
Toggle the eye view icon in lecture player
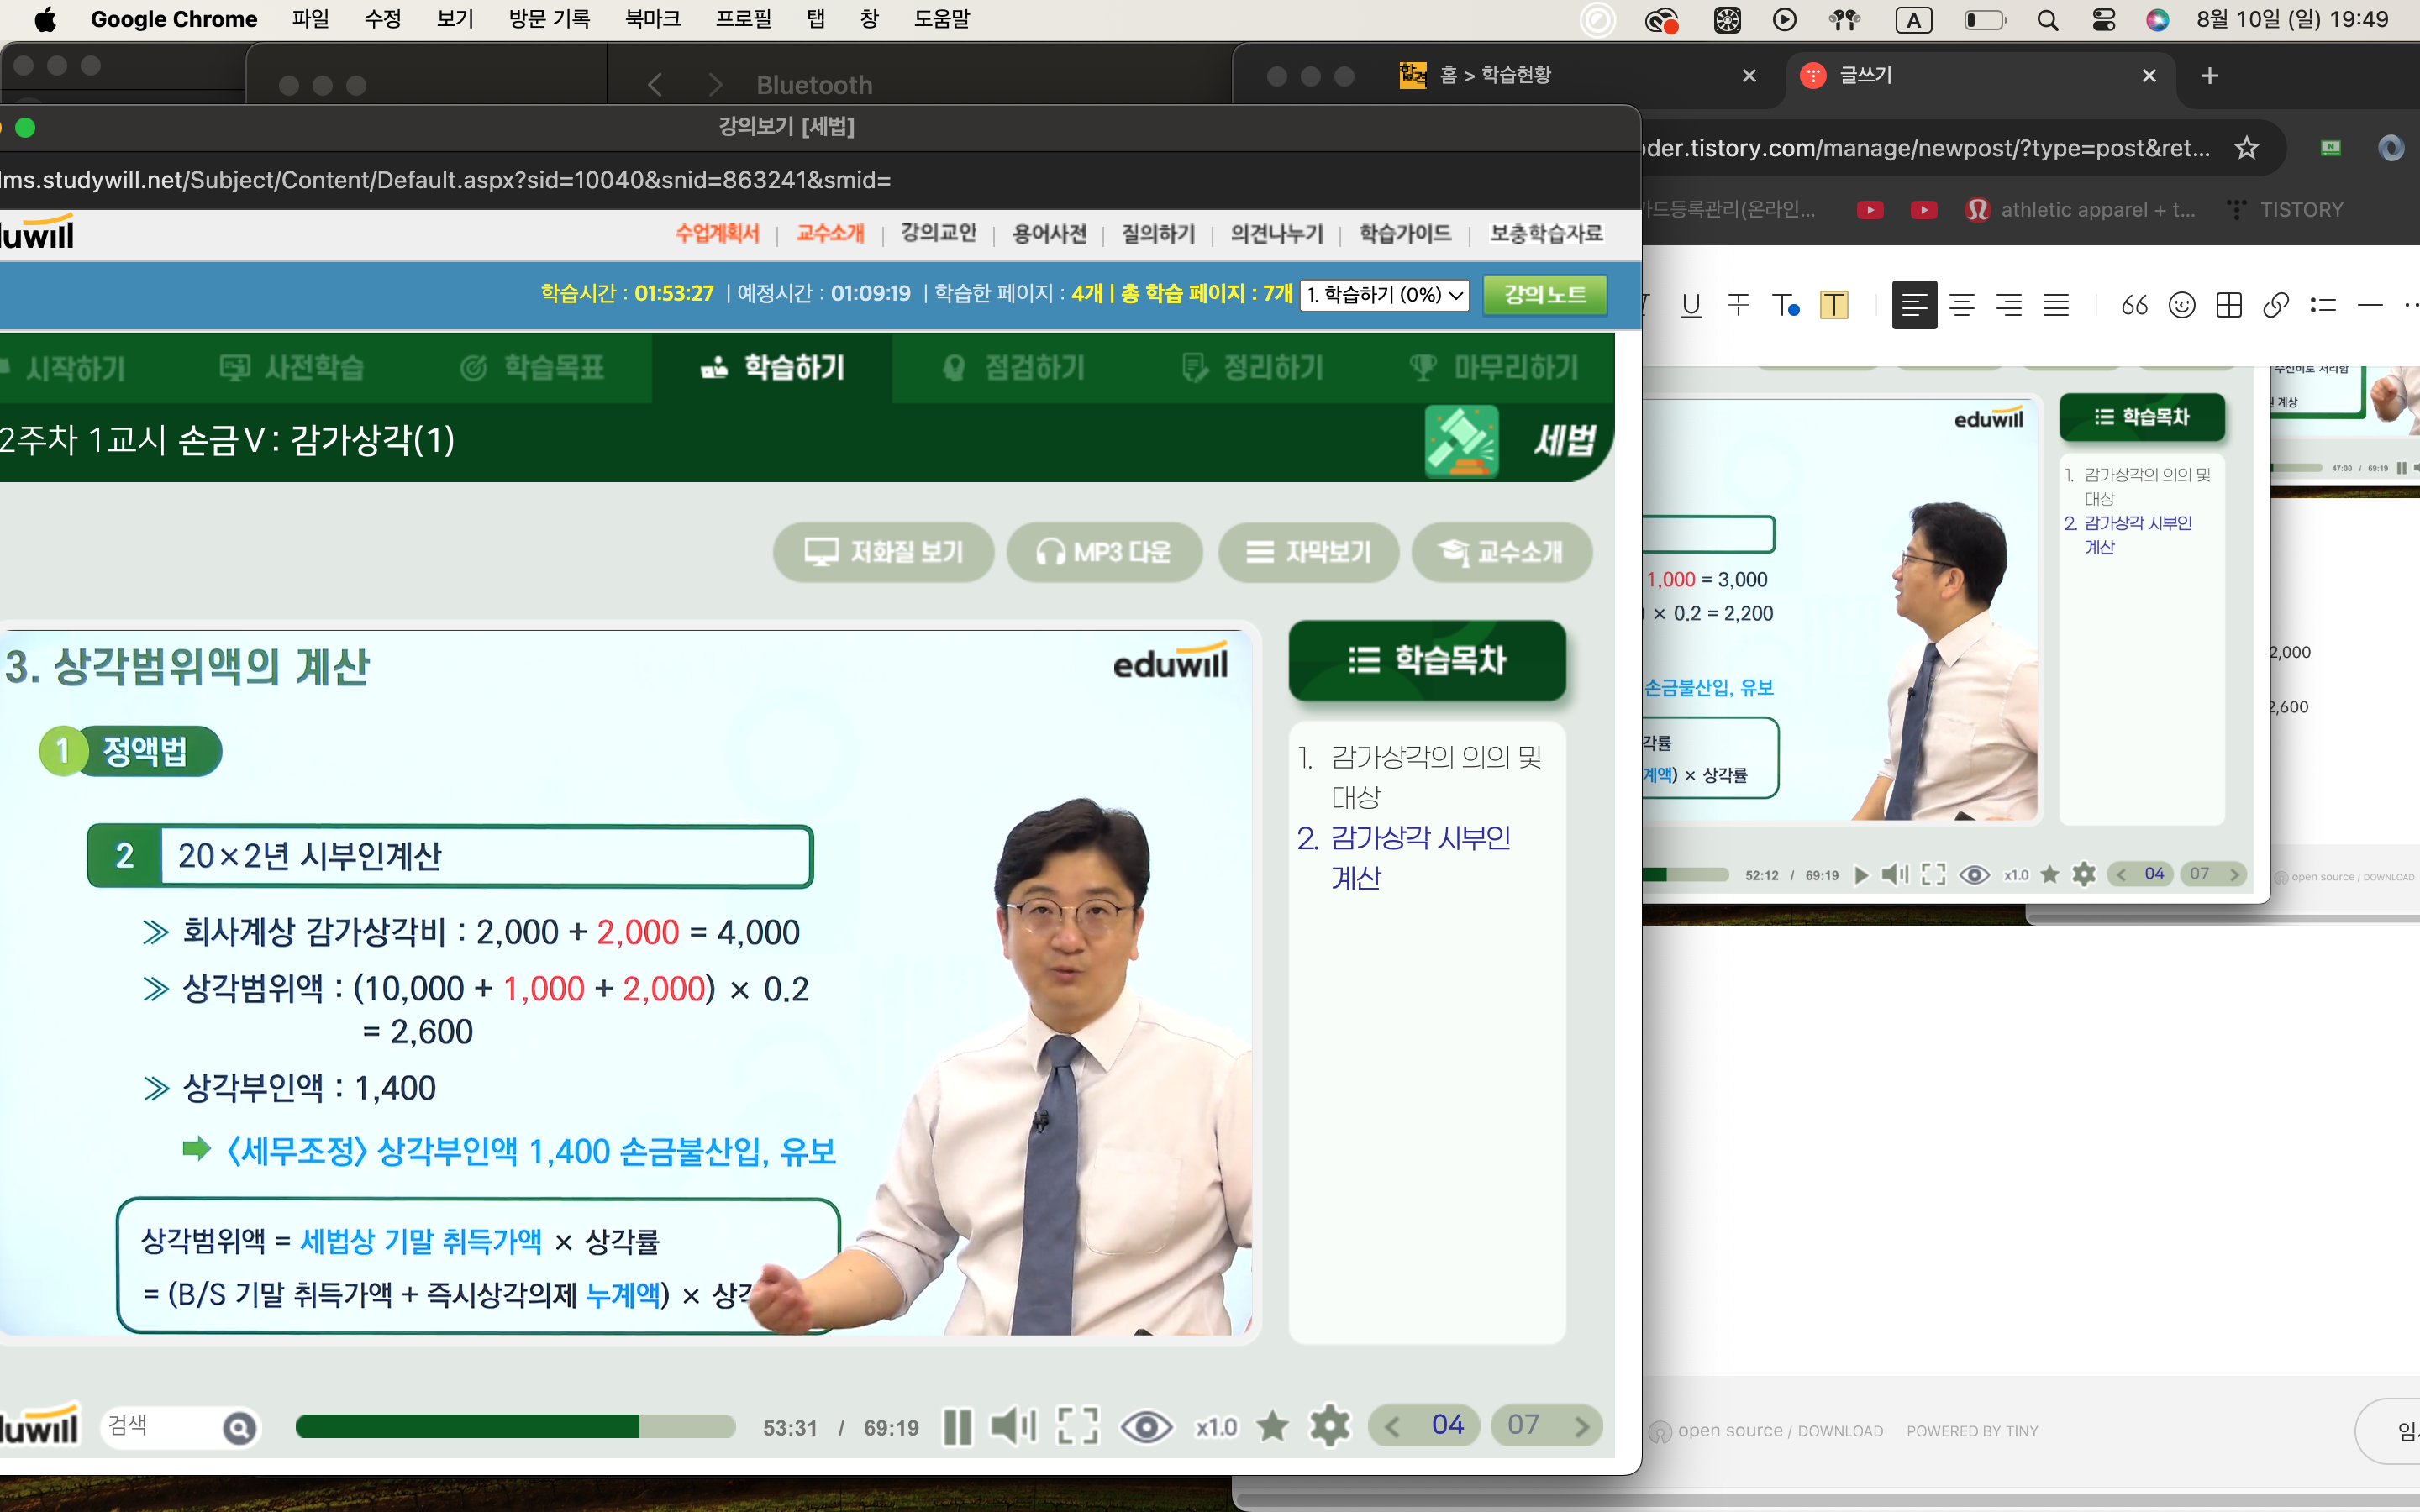click(1146, 1427)
